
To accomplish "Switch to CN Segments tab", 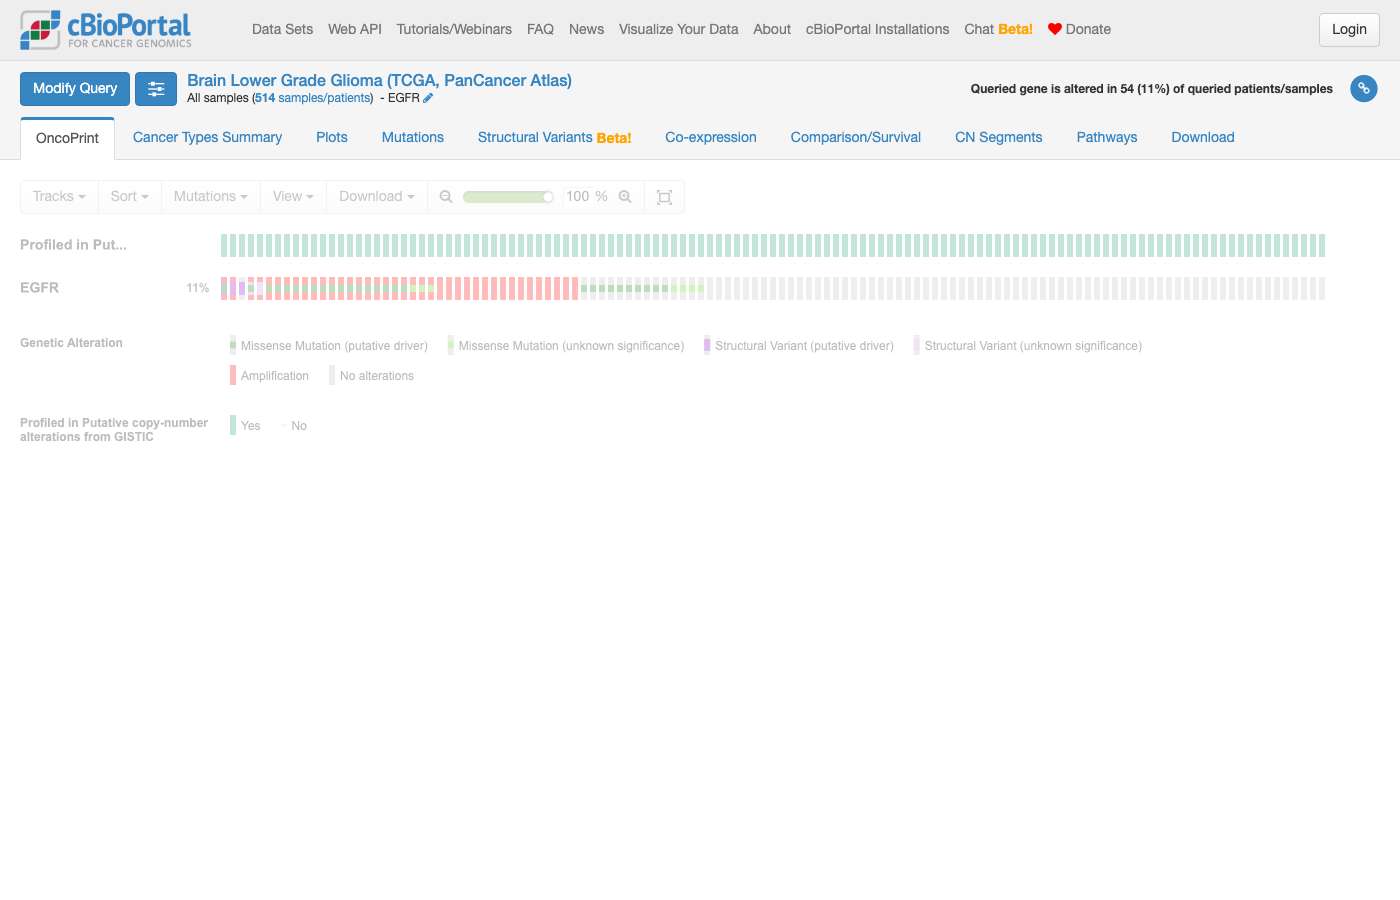I will click(x=999, y=138).
